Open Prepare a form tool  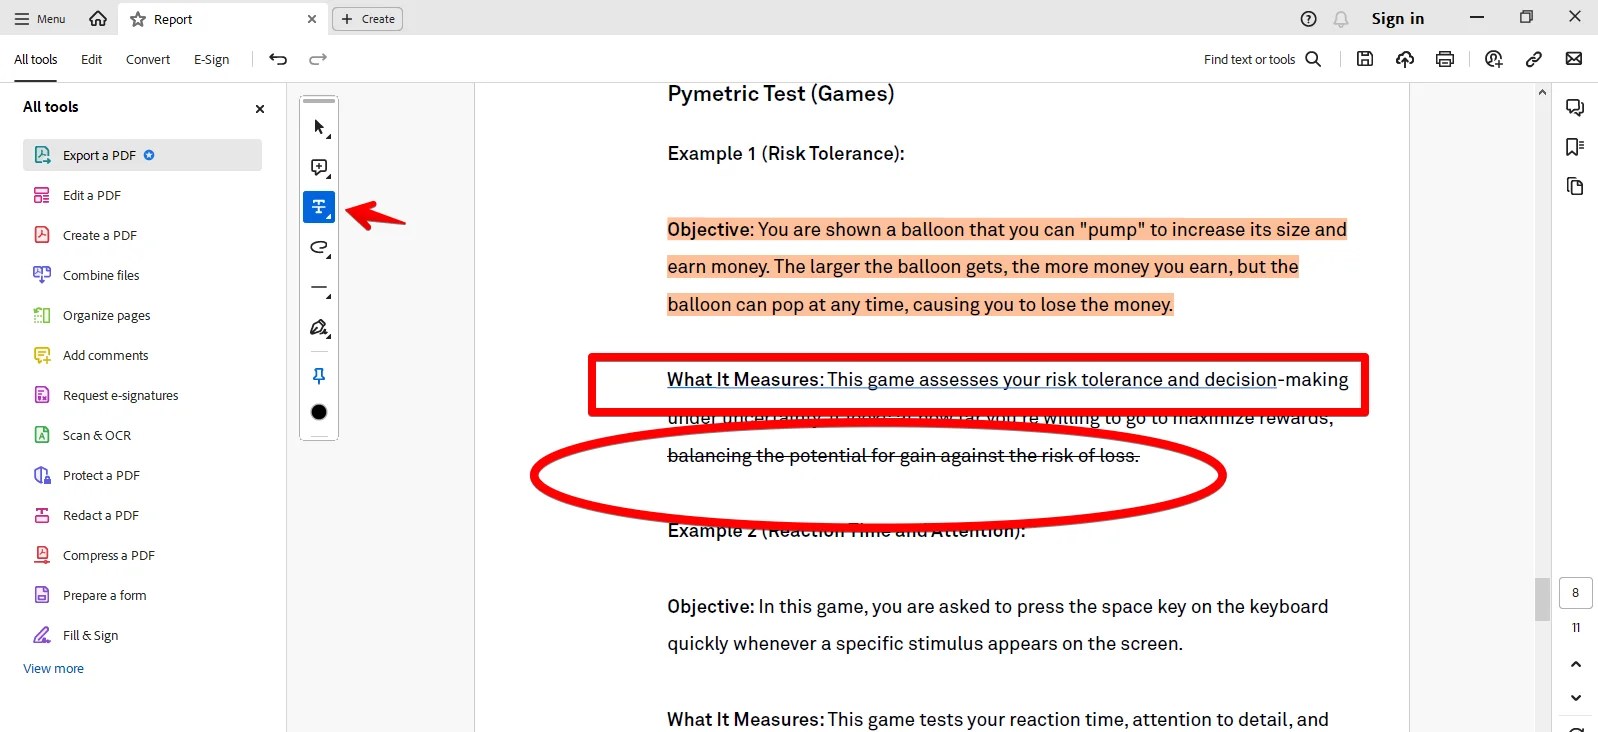(142, 595)
